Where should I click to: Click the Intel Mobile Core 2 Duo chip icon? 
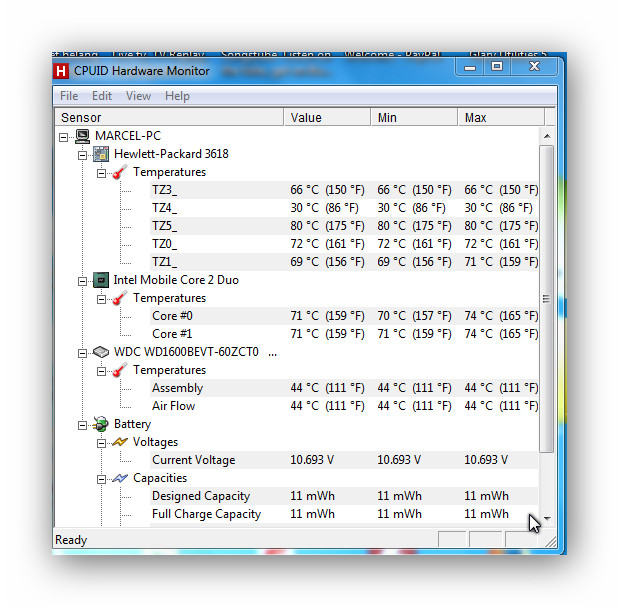(x=101, y=280)
